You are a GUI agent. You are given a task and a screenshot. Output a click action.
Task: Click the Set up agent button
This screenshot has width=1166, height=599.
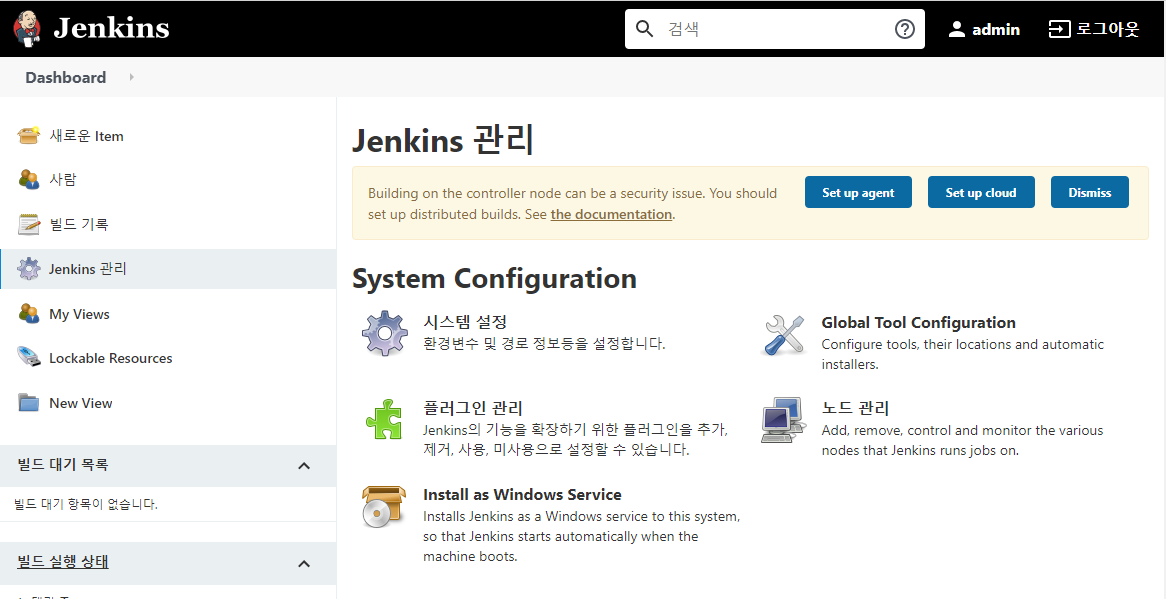tap(858, 192)
